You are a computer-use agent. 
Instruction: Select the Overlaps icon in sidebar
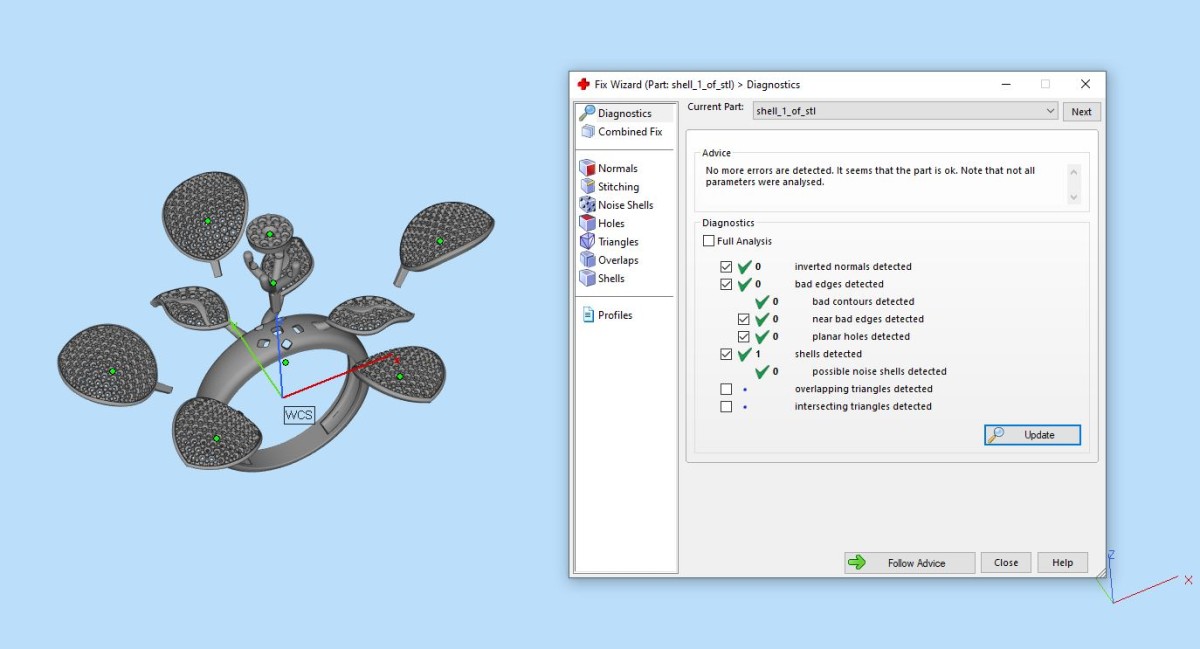tap(588, 260)
